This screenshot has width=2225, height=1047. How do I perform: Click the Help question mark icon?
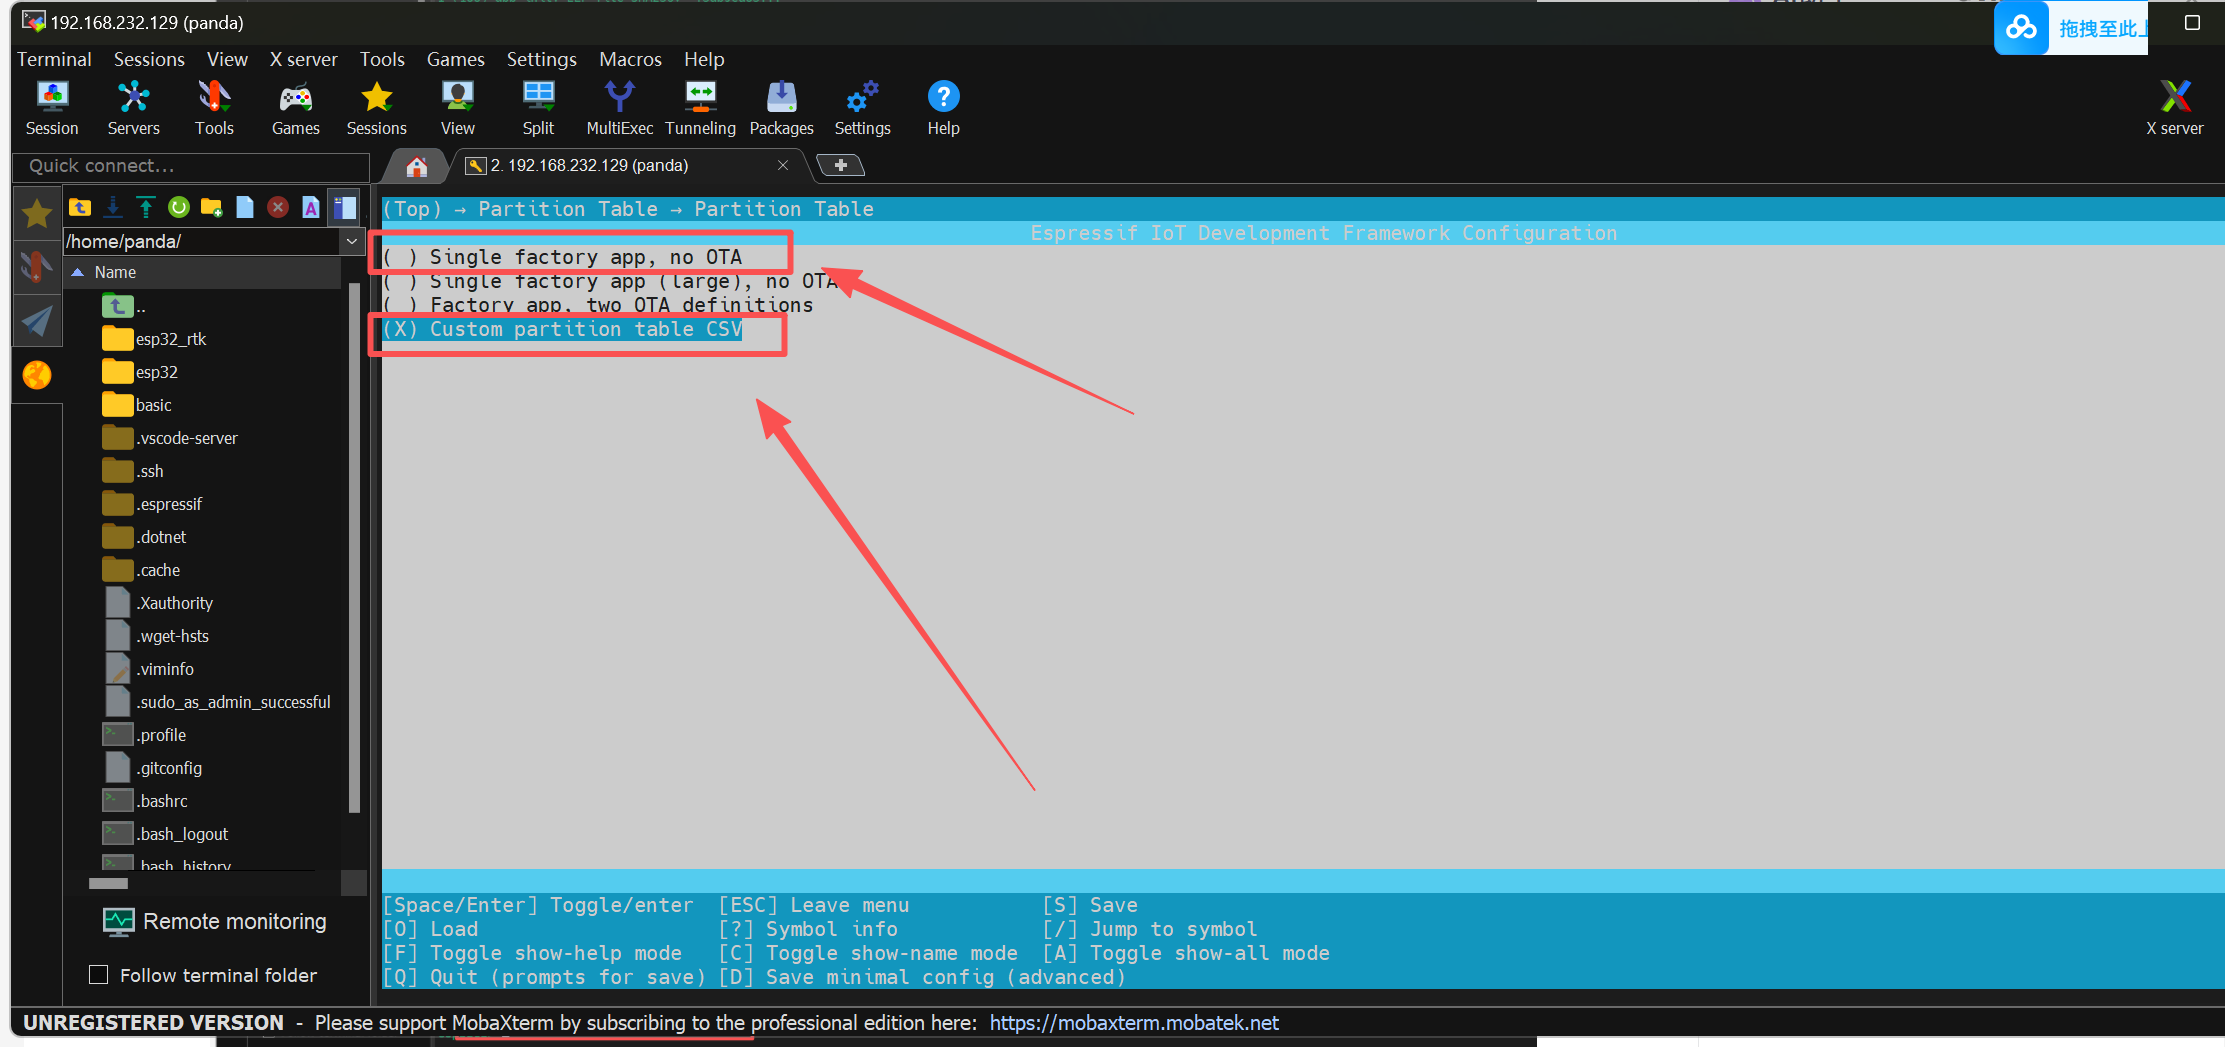coord(943,108)
